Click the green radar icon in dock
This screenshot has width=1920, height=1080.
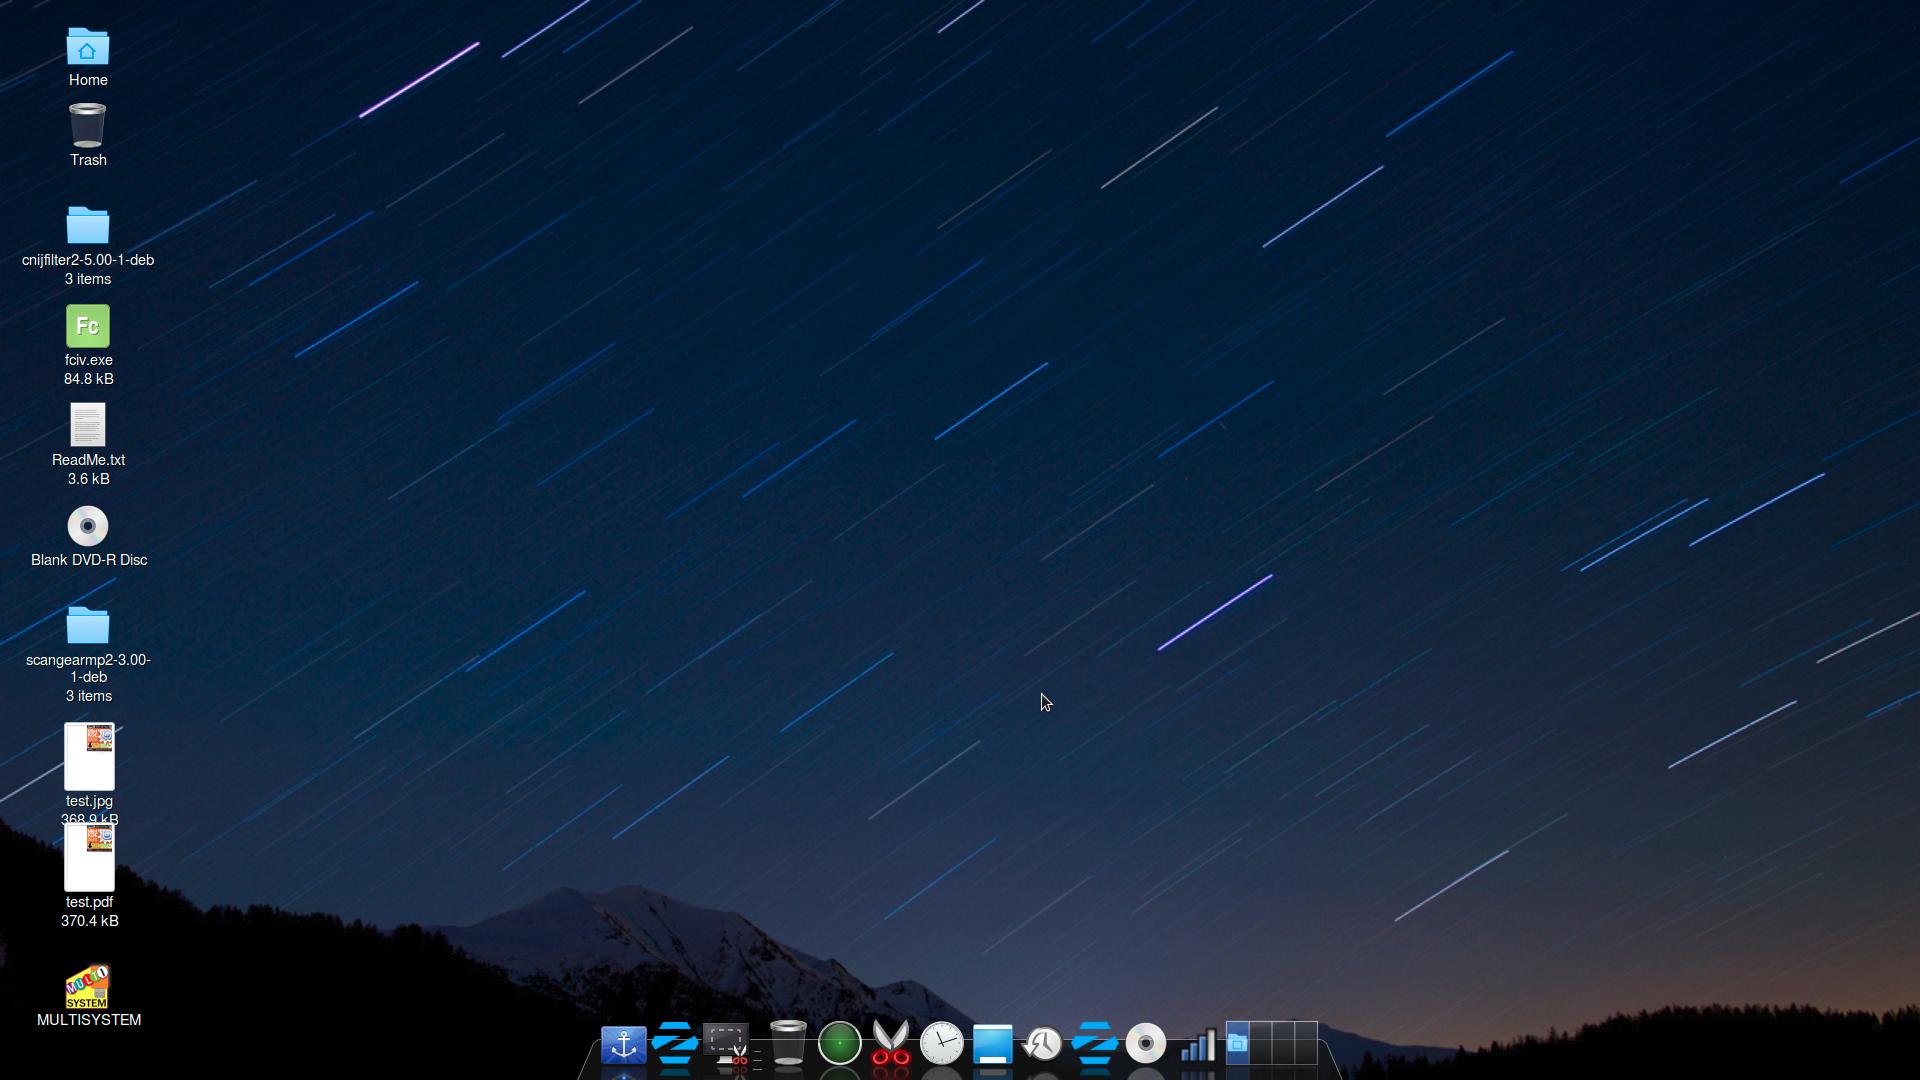pos(840,1044)
